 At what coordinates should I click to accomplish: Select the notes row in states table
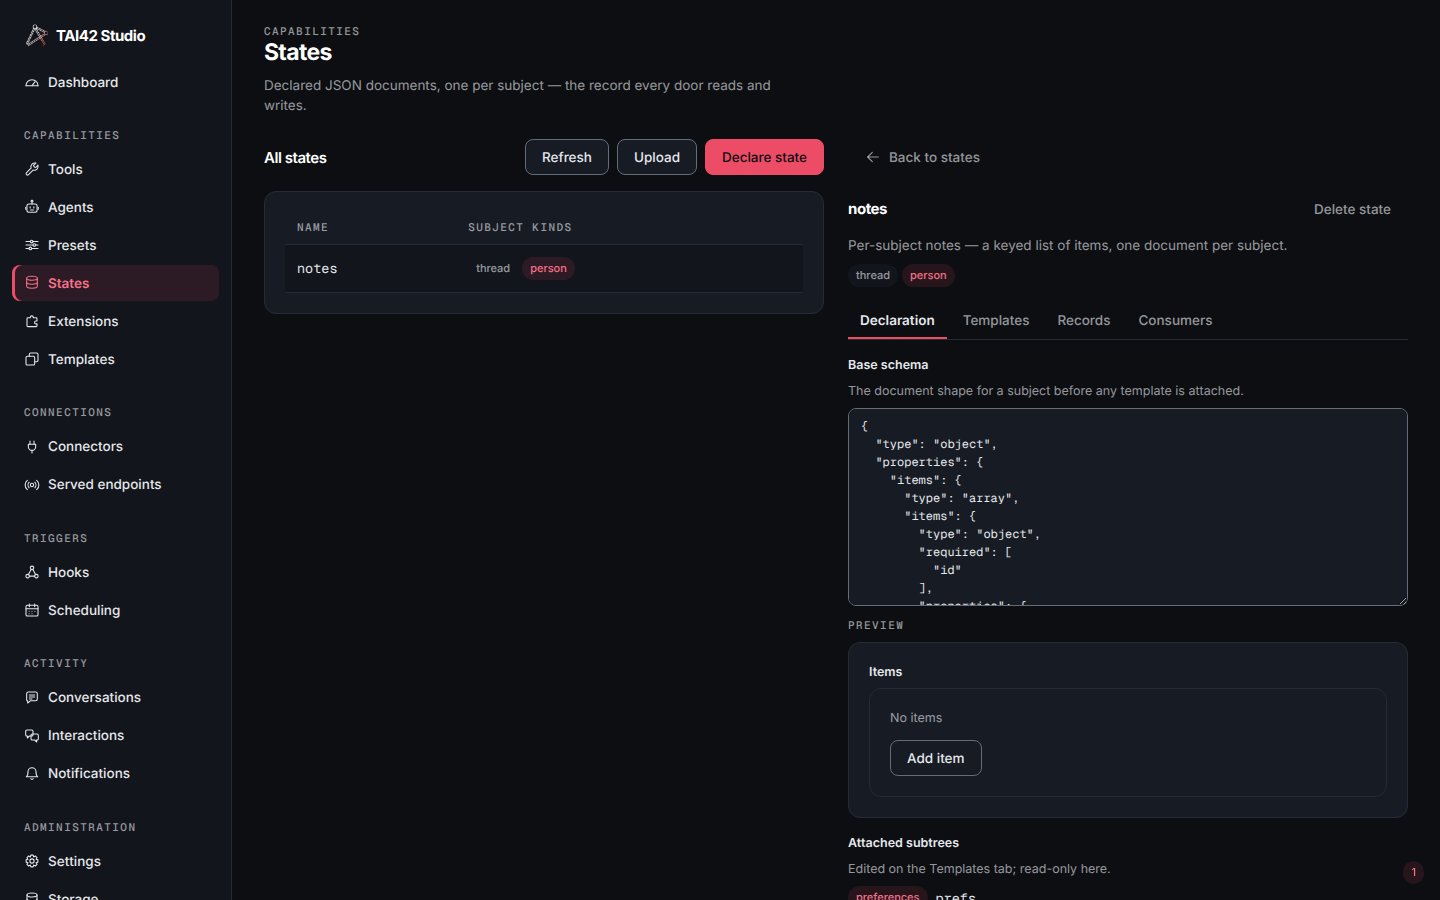click(544, 269)
